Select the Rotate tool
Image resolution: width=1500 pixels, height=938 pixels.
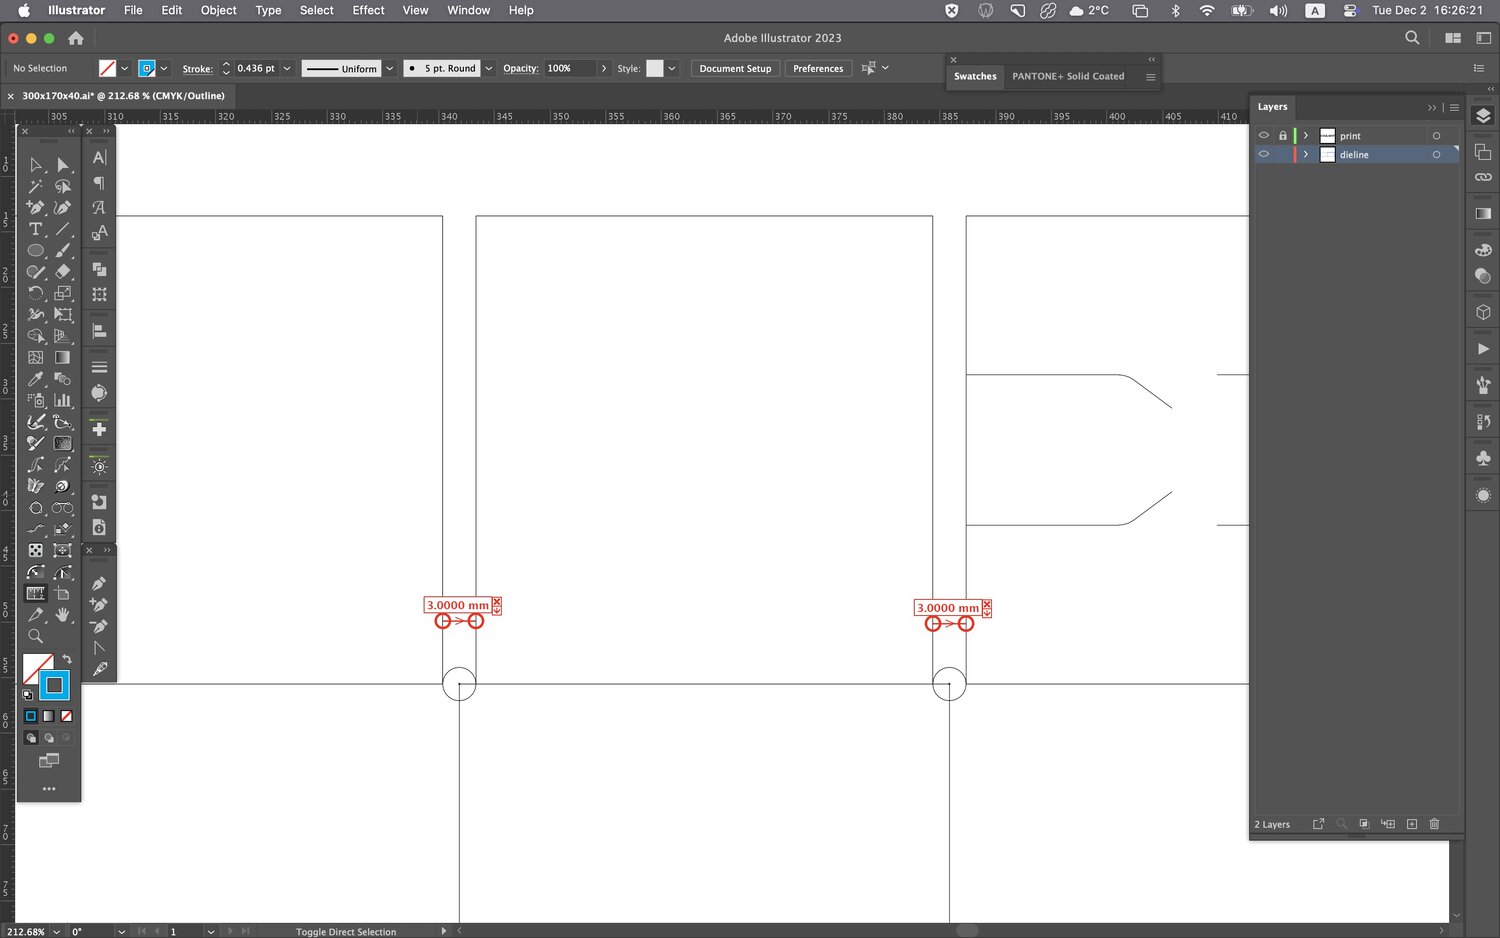coord(36,293)
